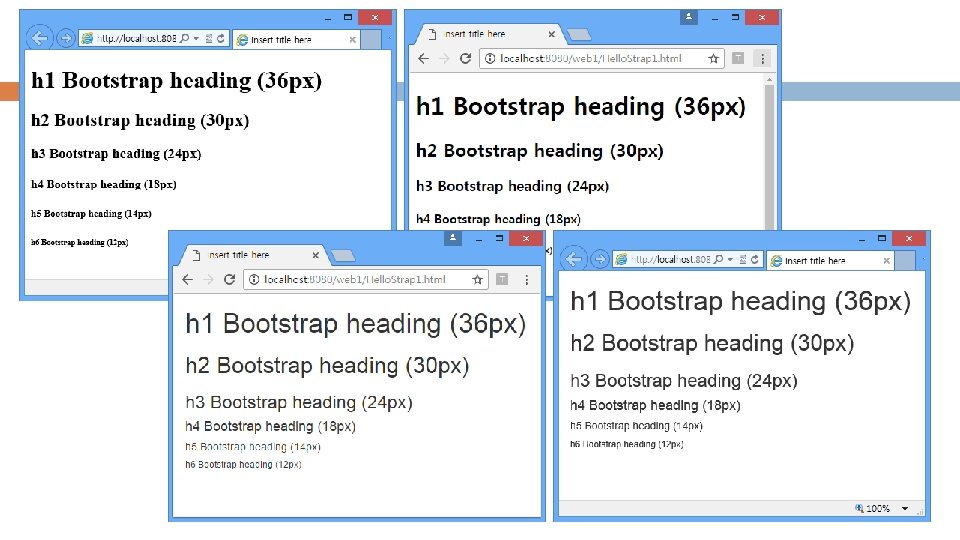The image size is (960, 540).
Task: Minimize the top-right Chrome window
Action: (x=714, y=18)
